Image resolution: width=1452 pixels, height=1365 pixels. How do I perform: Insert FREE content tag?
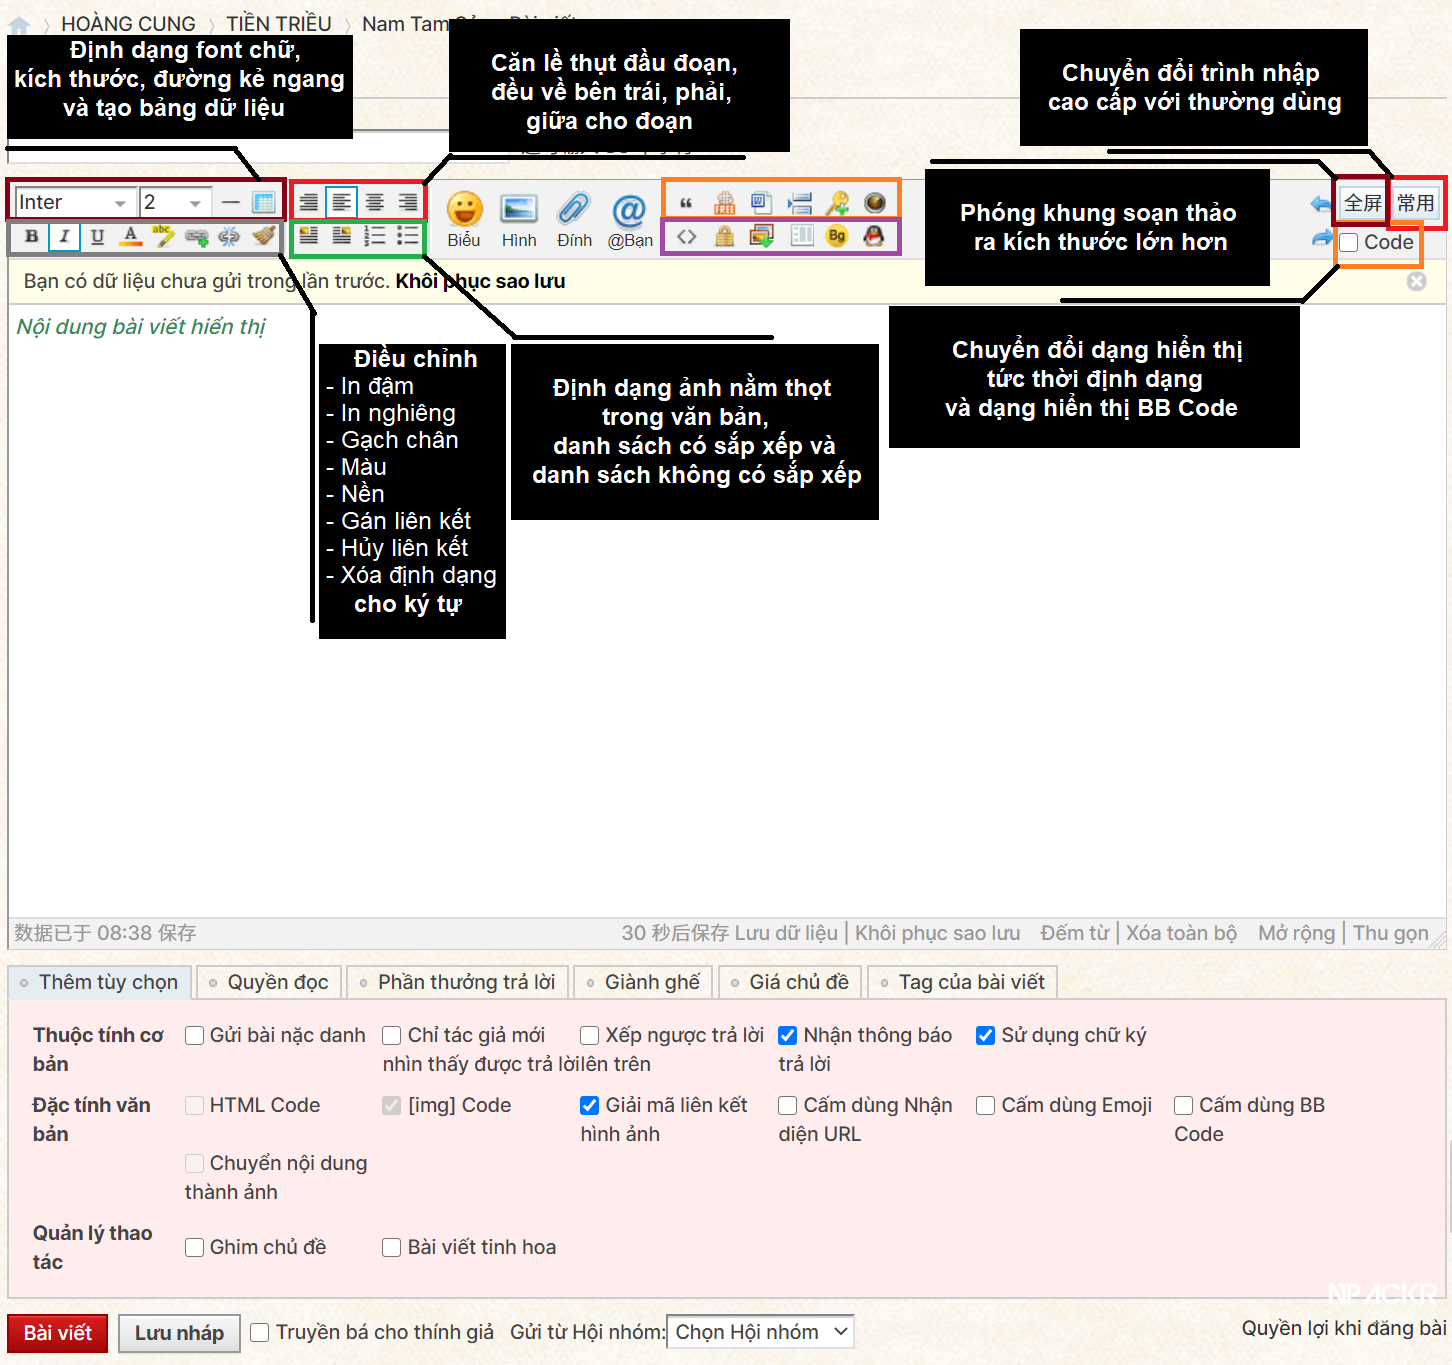pyautogui.click(x=725, y=203)
